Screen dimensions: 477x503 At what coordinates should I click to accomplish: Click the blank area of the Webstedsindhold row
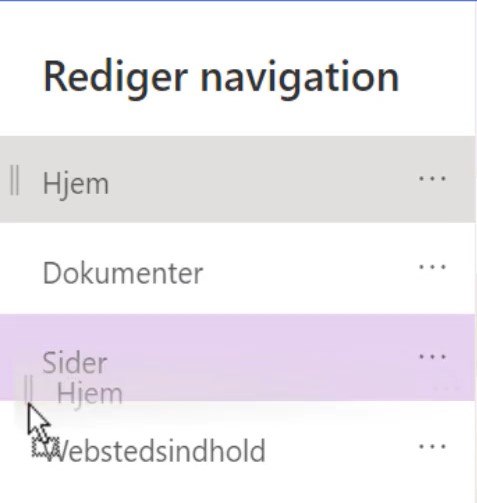tap(340, 450)
